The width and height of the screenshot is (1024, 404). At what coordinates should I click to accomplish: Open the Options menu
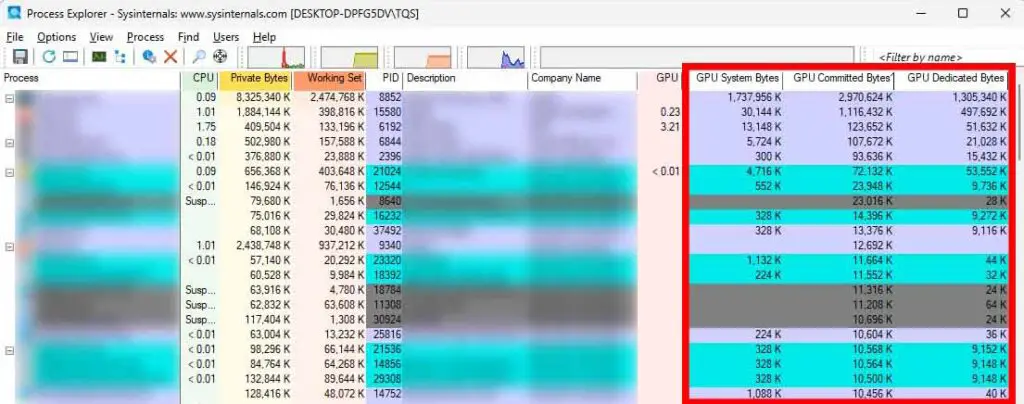(x=56, y=37)
